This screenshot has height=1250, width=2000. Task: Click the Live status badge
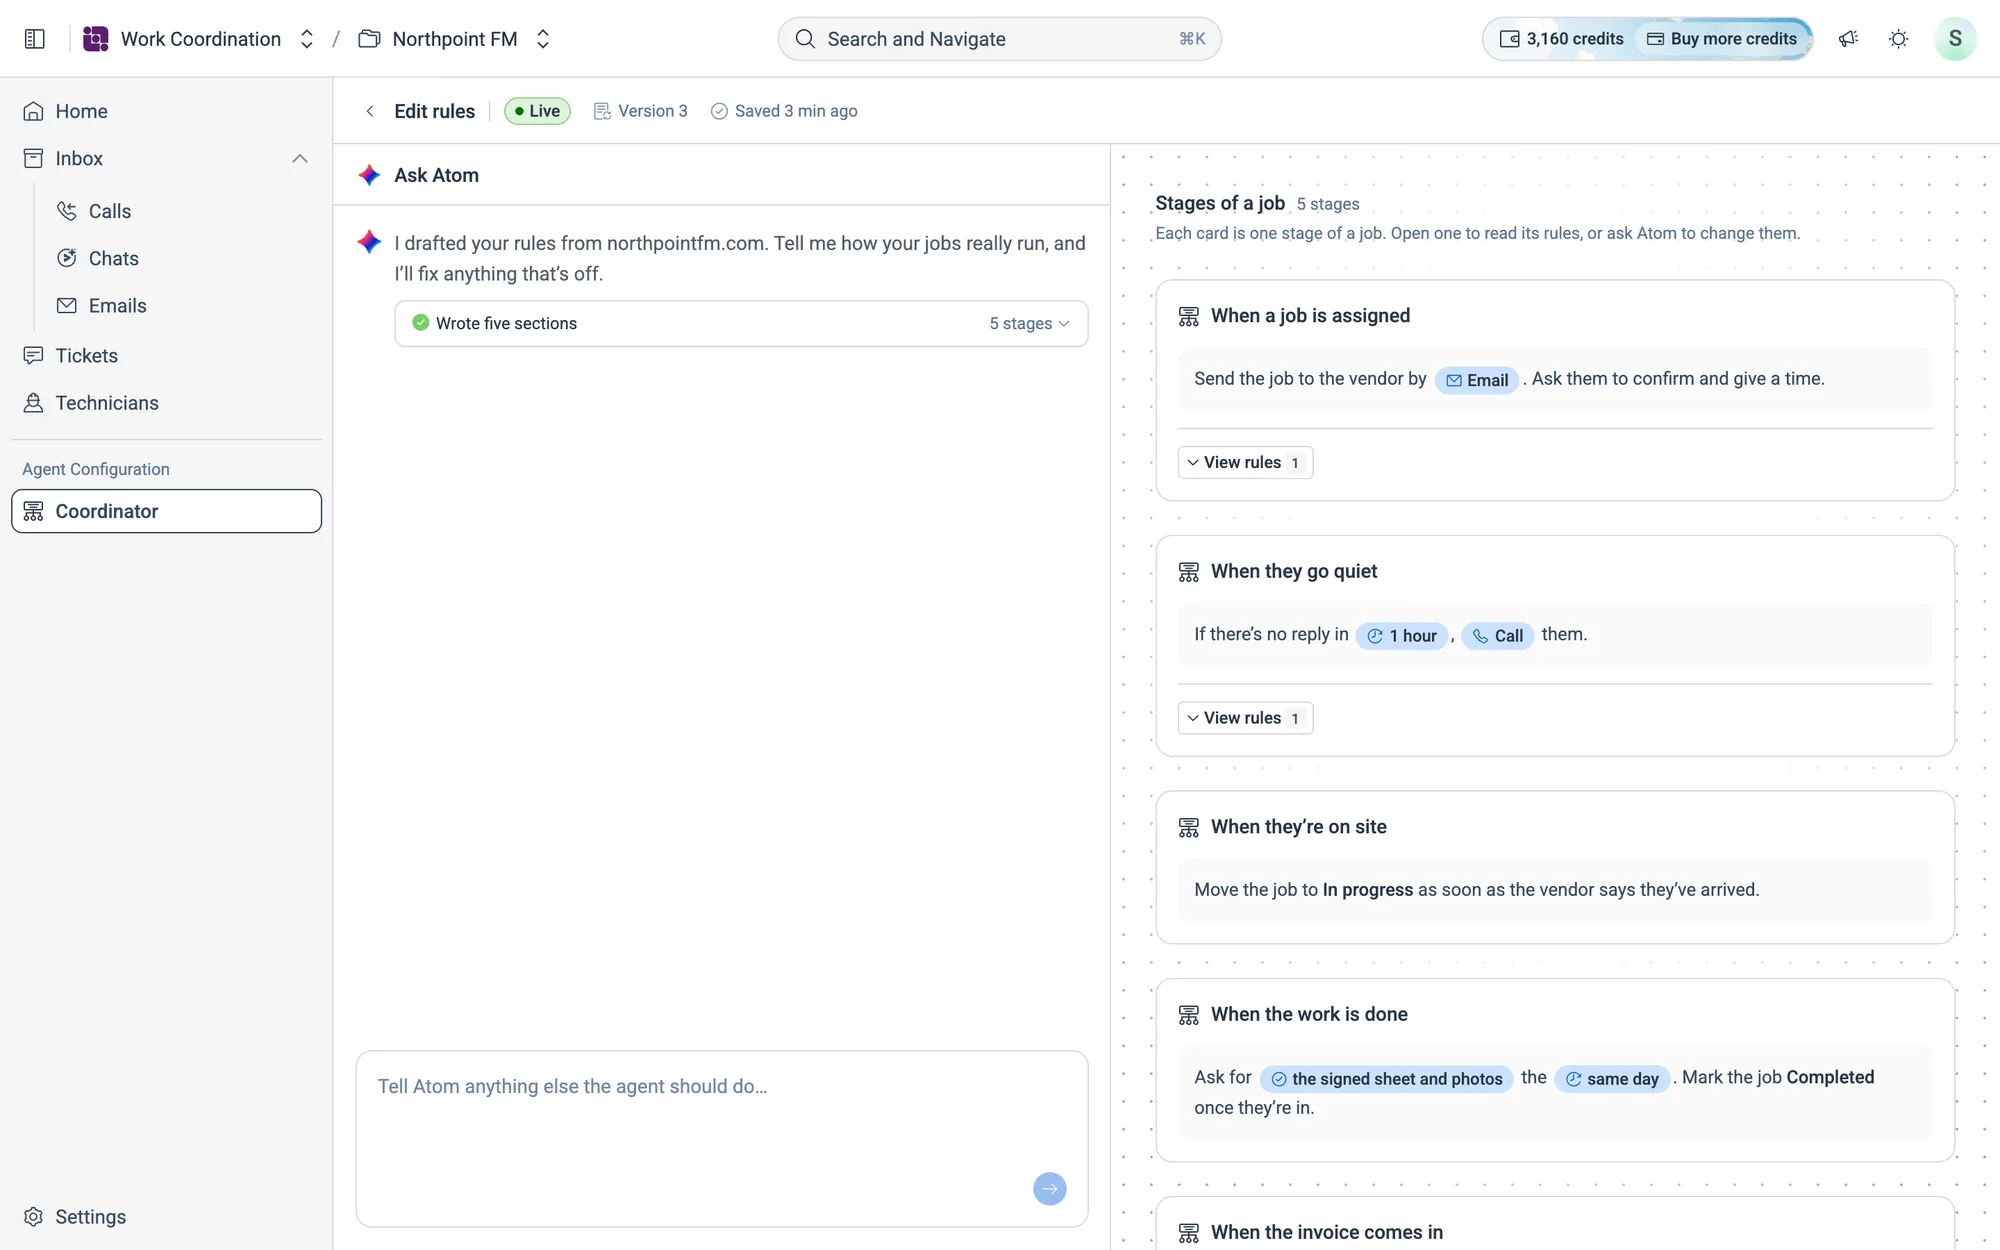pyautogui.click(x=537, y=111)
